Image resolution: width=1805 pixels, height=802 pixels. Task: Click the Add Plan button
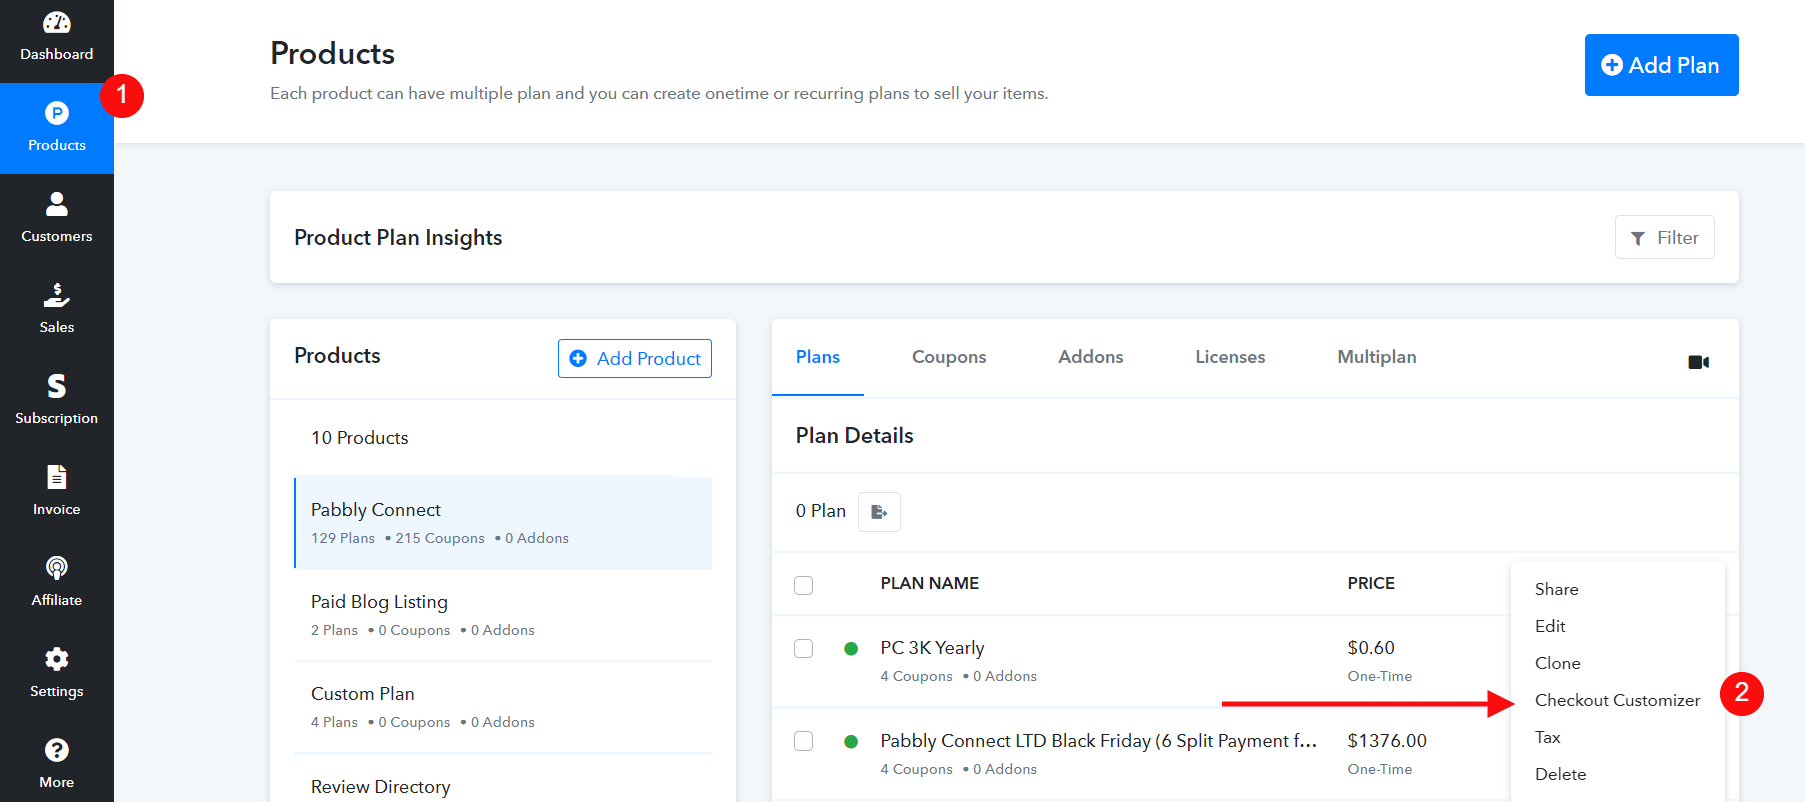(x=1661, y=65)
